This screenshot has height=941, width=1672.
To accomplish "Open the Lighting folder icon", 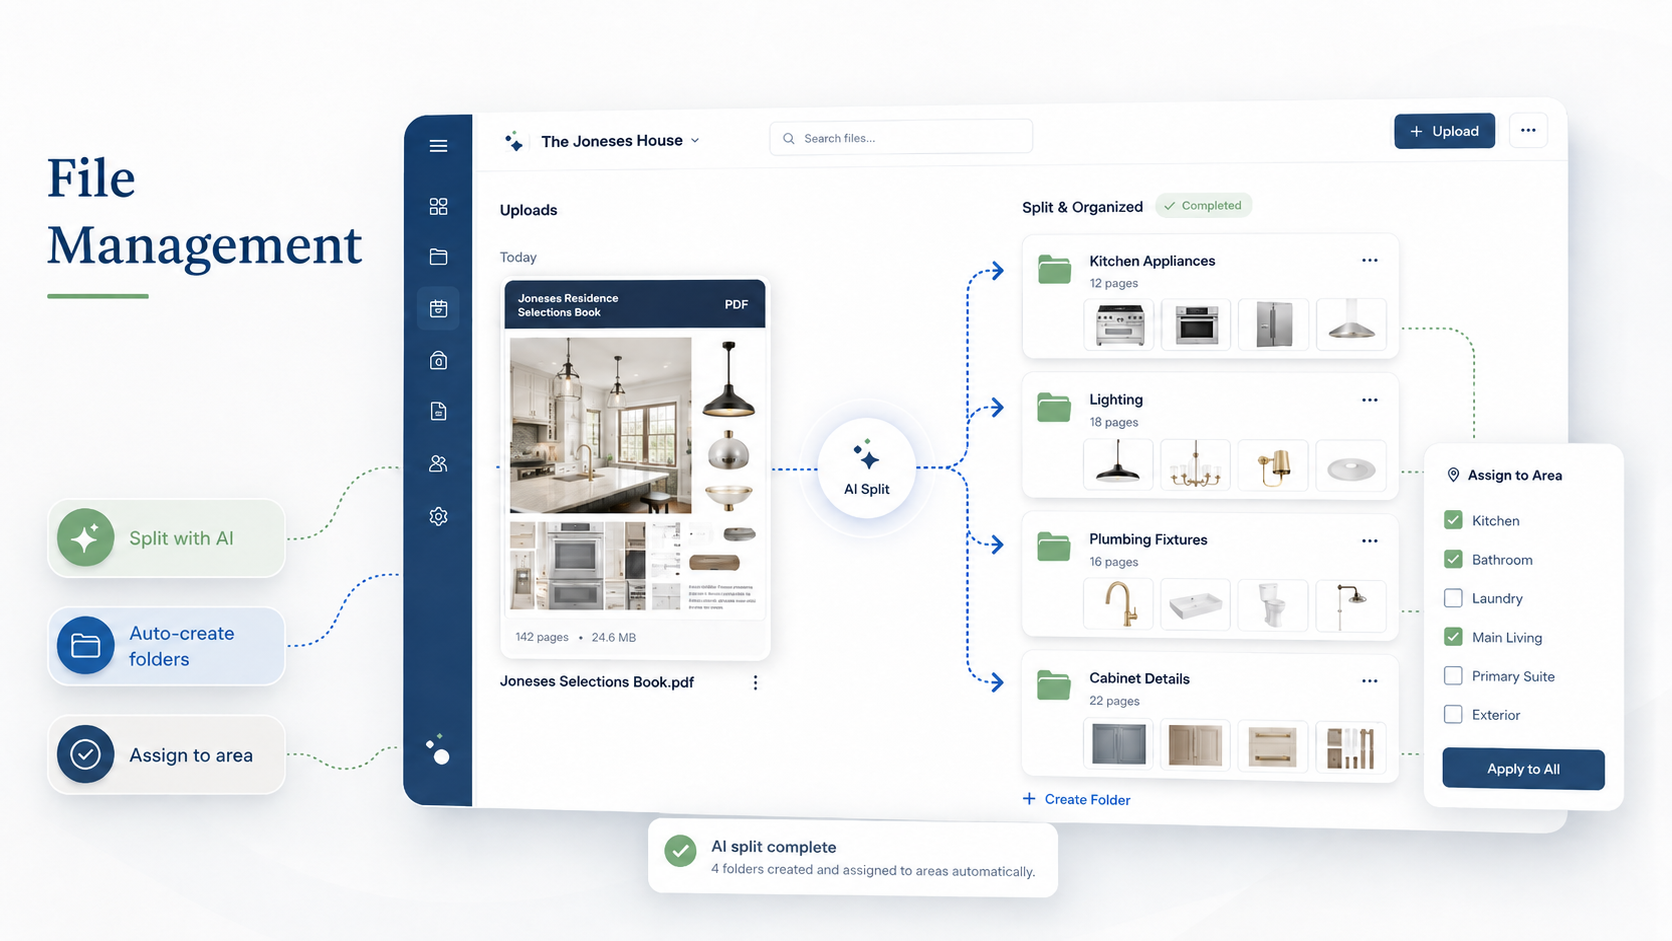I will 1054,407.
